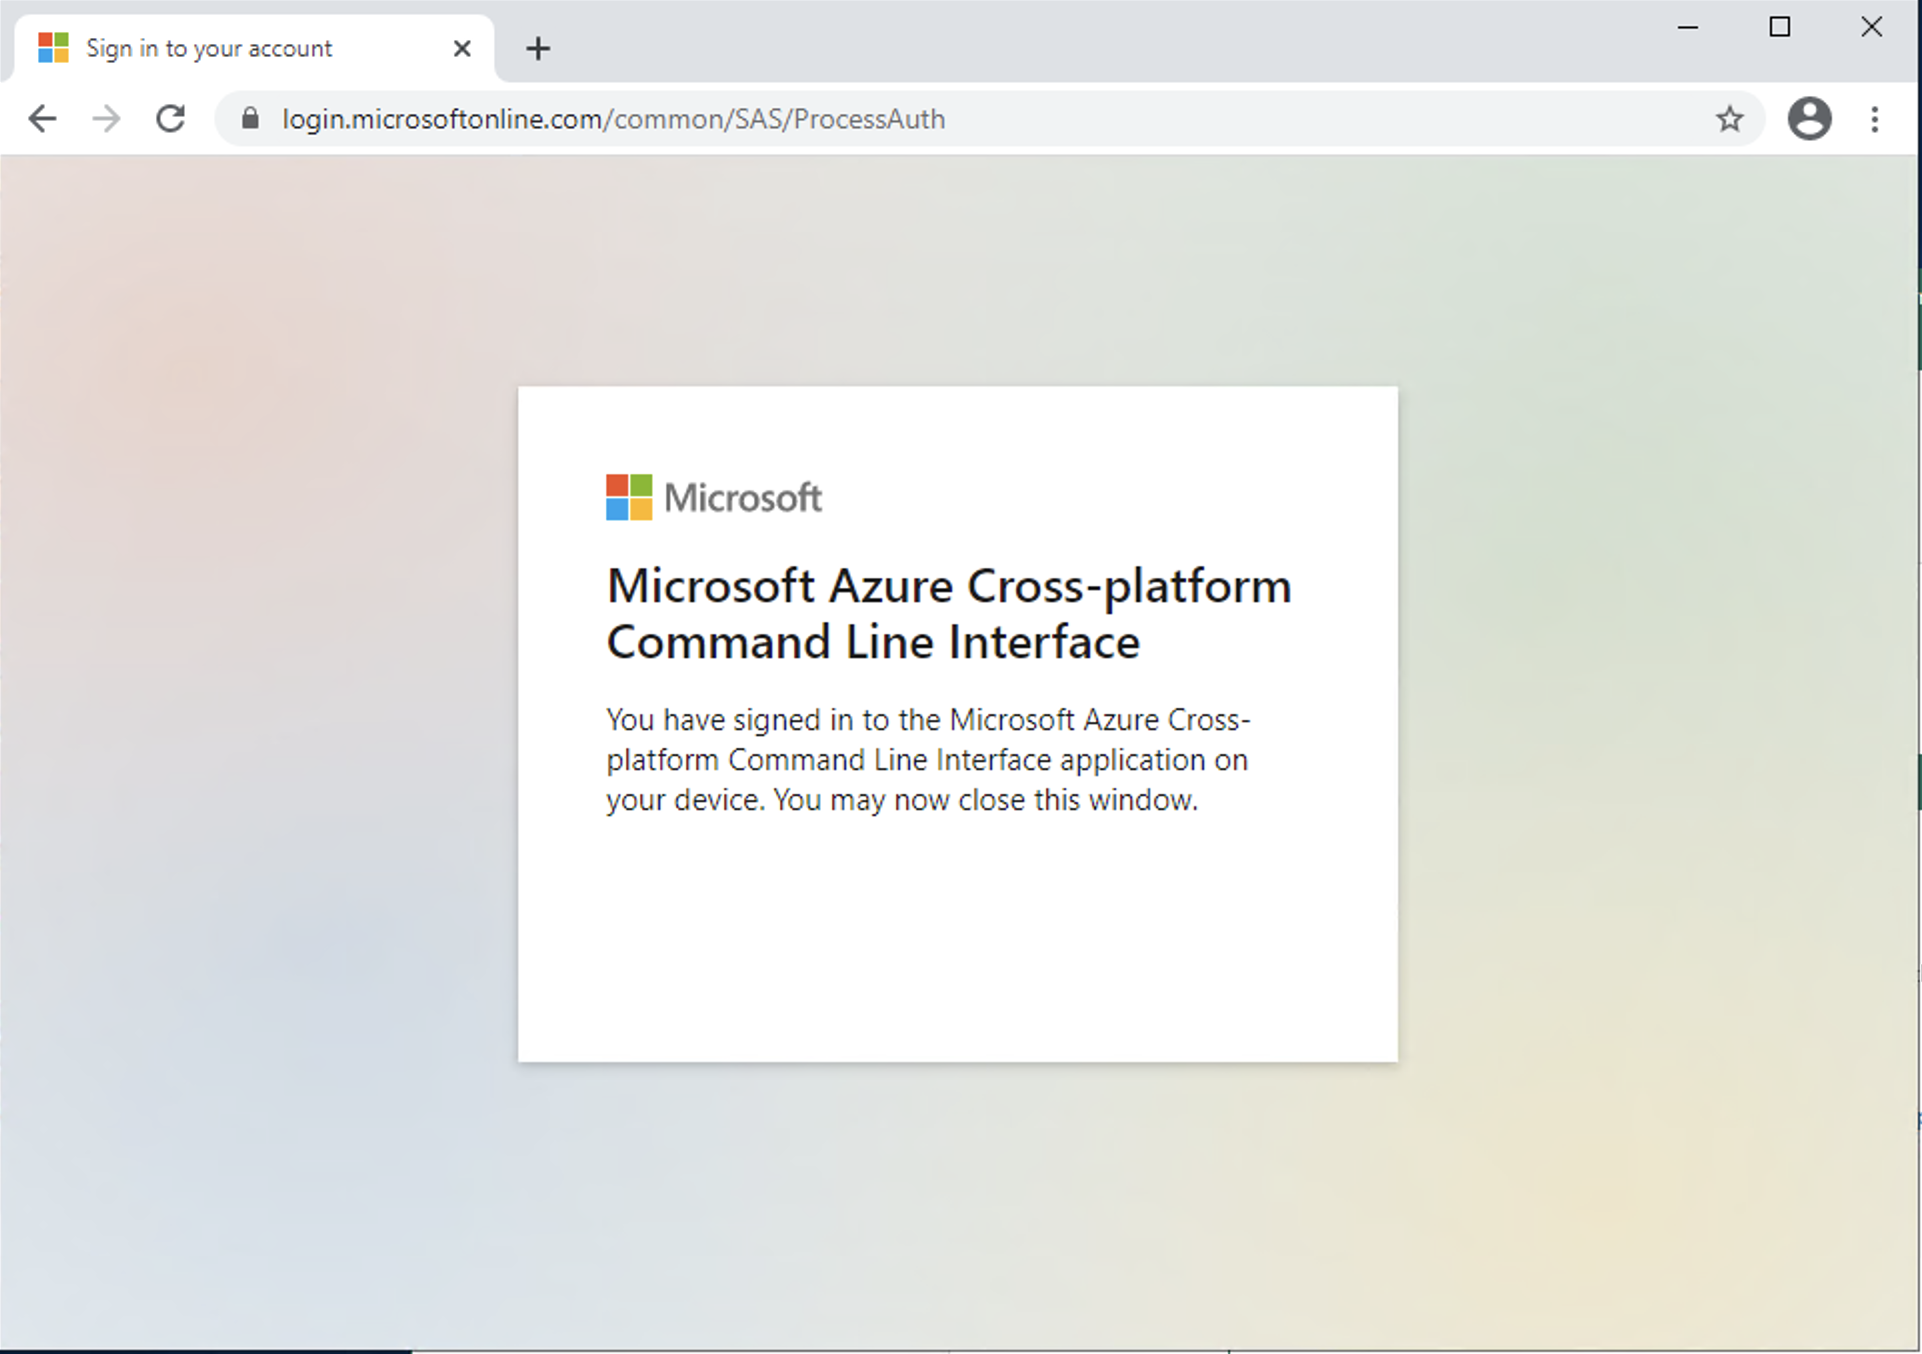Click the Microsoft logo in the card
The image size is (1922, 1354).
714,497
